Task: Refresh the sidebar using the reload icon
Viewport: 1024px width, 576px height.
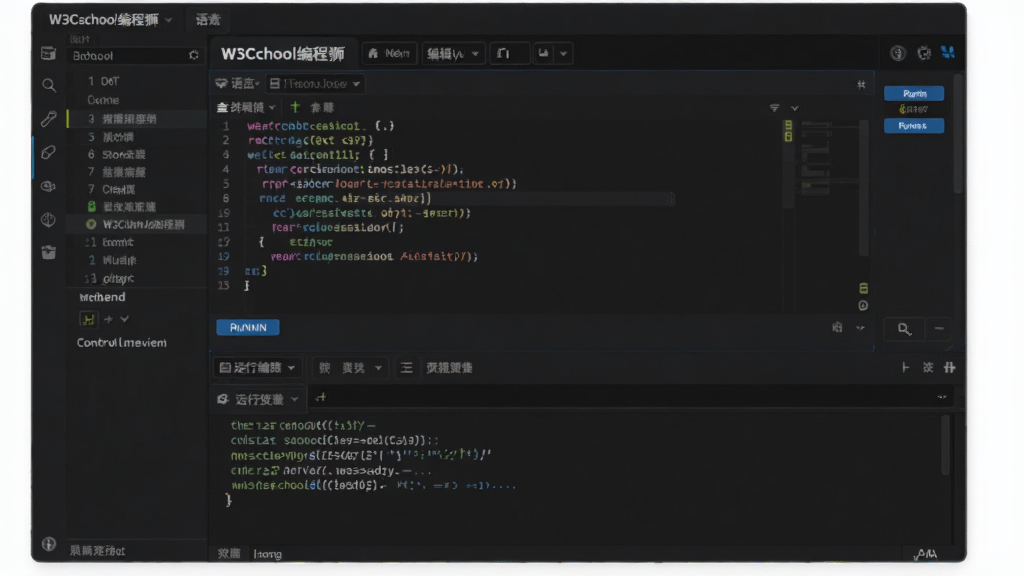Action: (193, 56)
